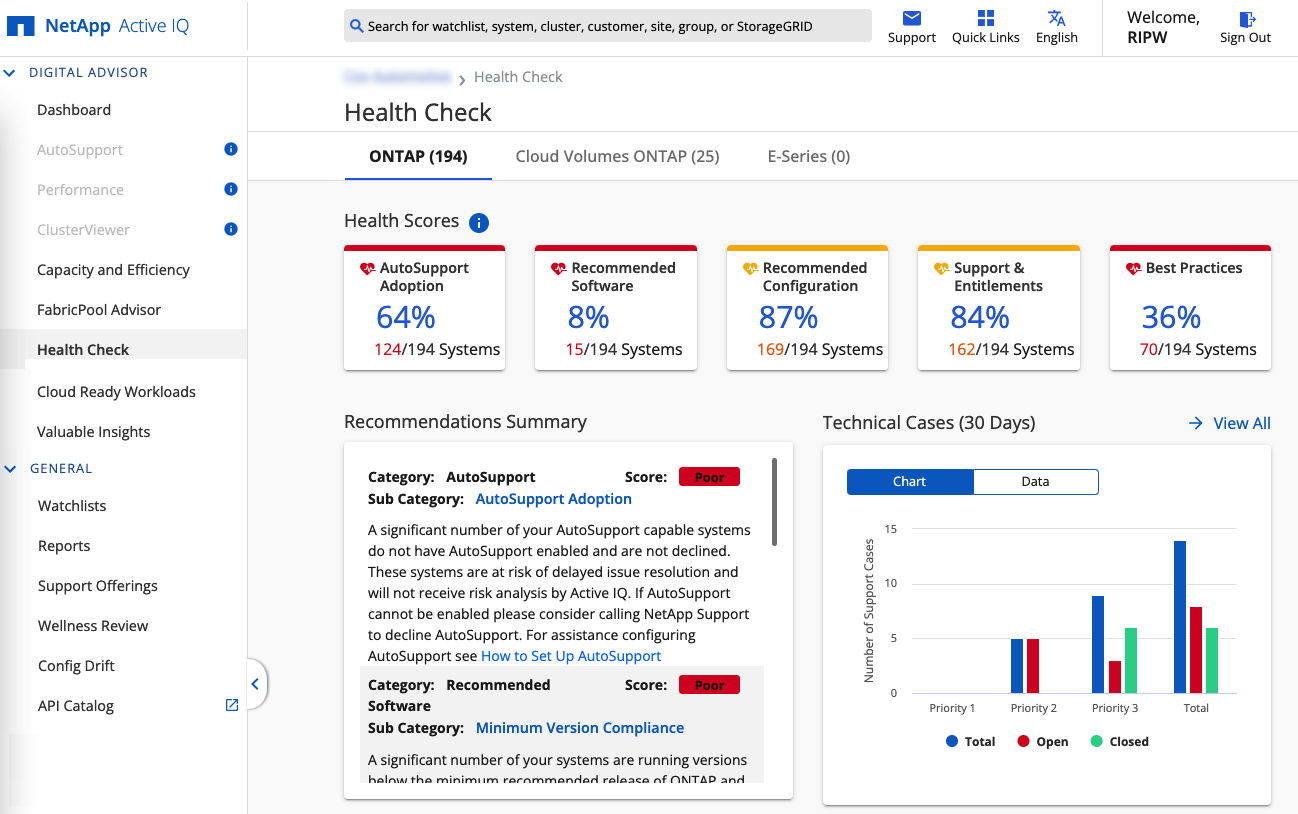Collapse the left sidebar with chevron
Viewport: 1298px width, 814px height.
[x=255, y=684]
